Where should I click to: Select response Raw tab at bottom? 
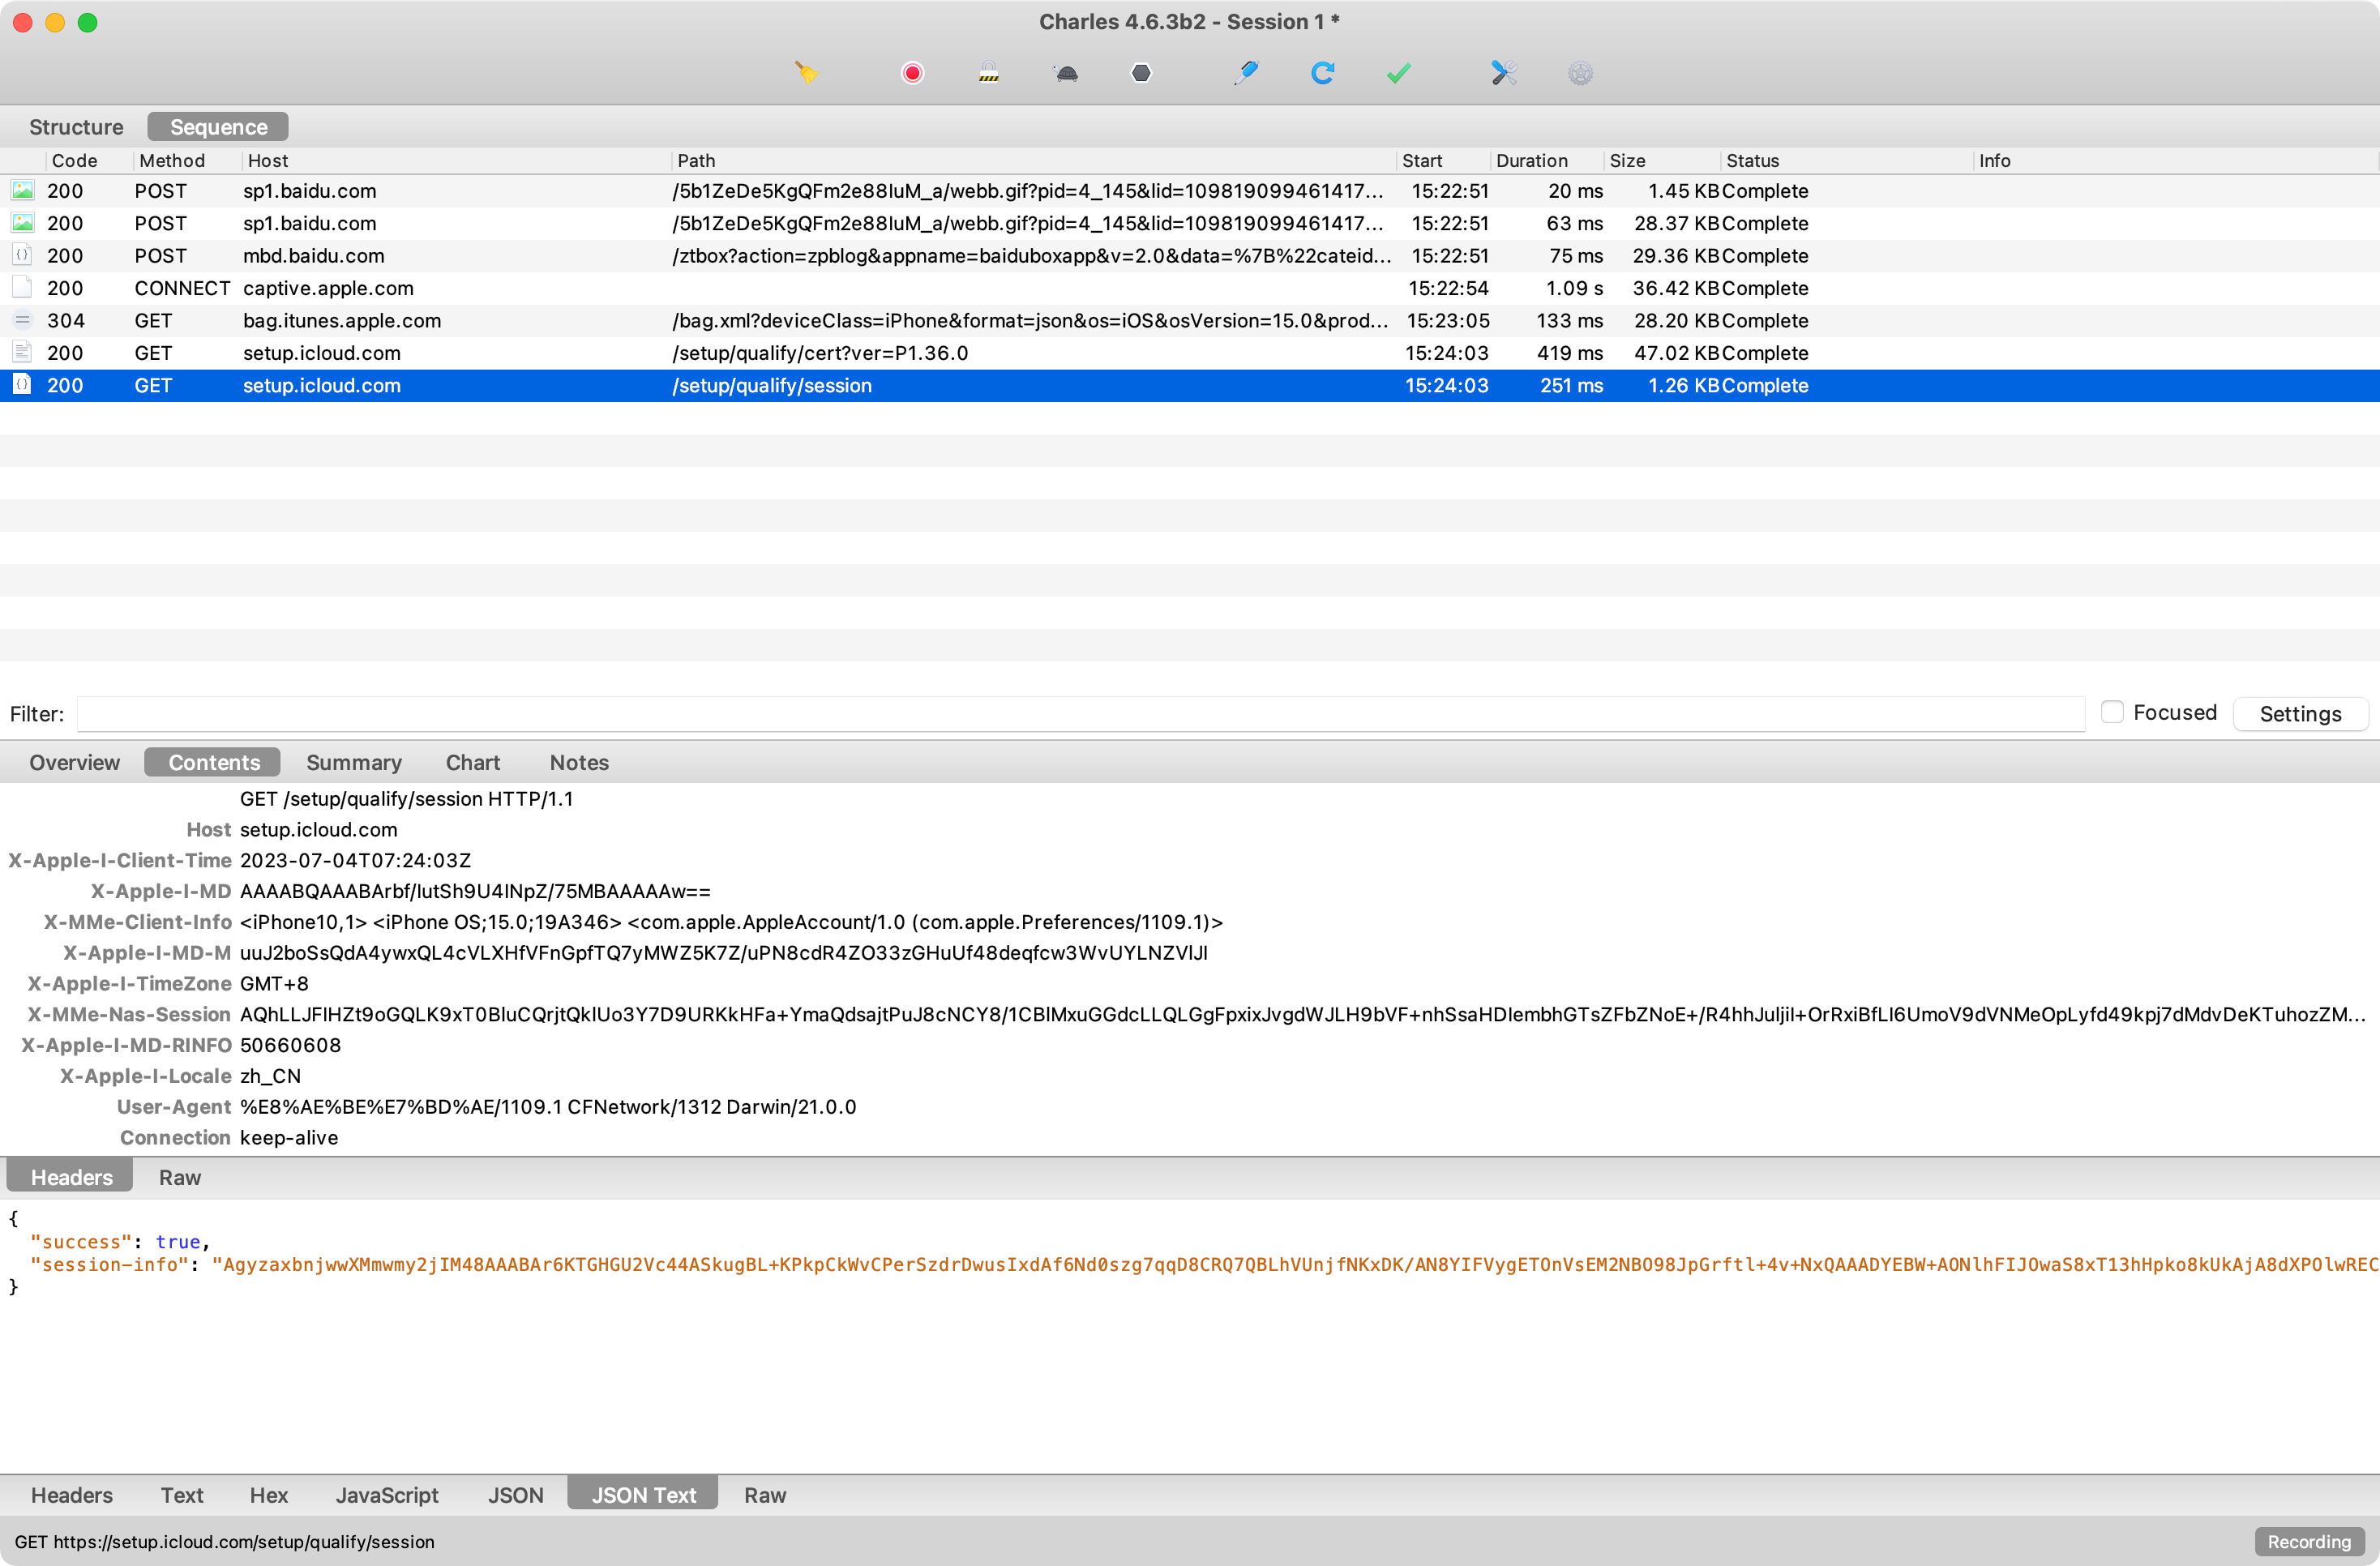tap(764, 1495)
